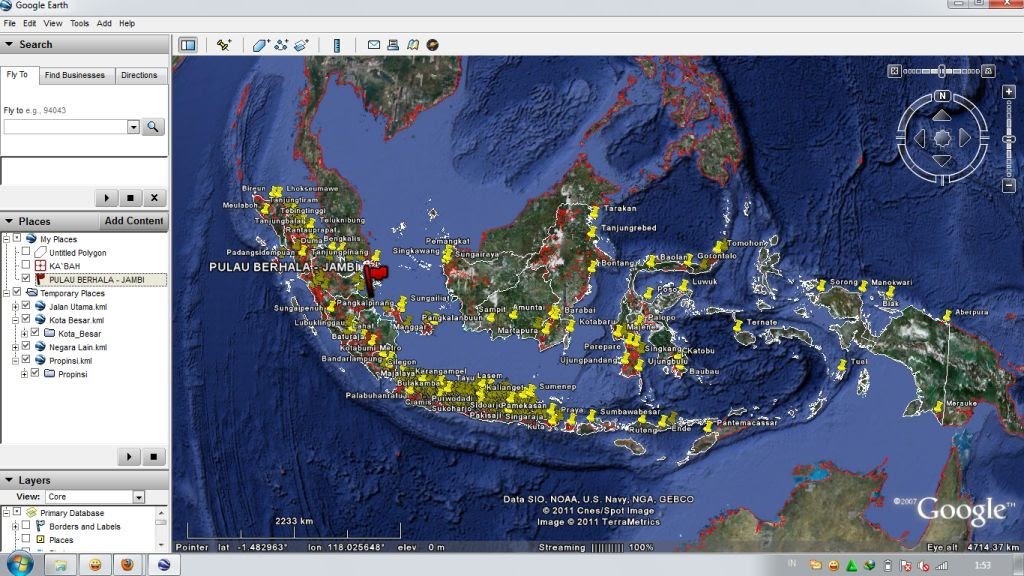Image resolution: width=1024 pixels, height=576 pixels.
Task: Enable Borders and Labels layer checkbox
Action: click(x=25, y=525)
